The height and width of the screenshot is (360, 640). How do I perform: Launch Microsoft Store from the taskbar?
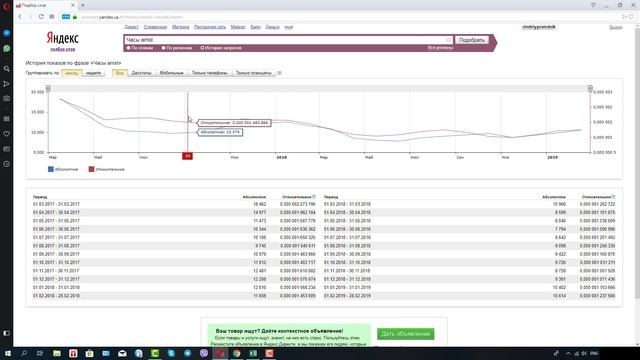pyautogui.click(x=89, y=353)
